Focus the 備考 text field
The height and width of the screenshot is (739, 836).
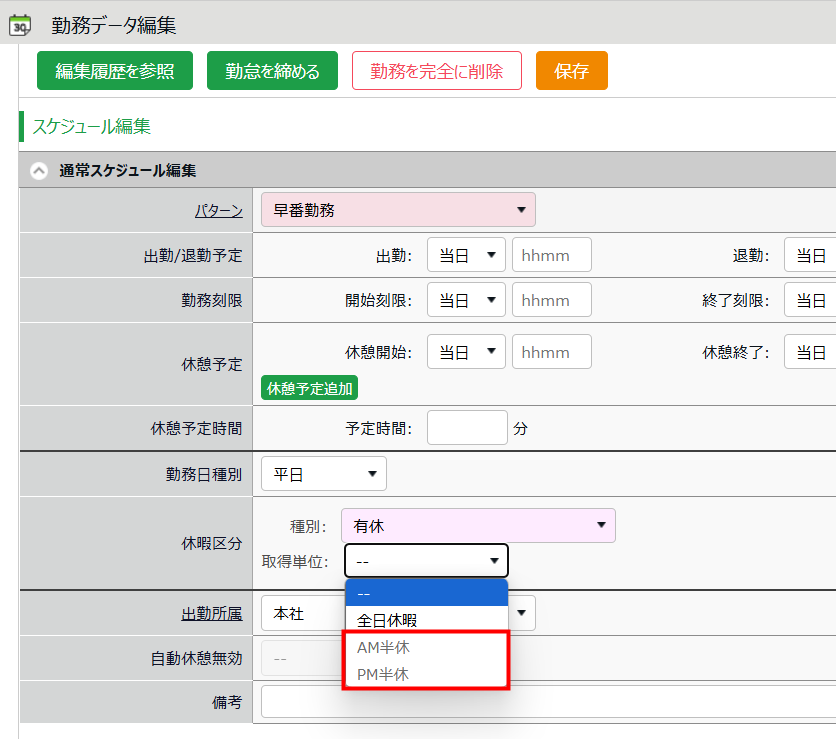point(548,702)
